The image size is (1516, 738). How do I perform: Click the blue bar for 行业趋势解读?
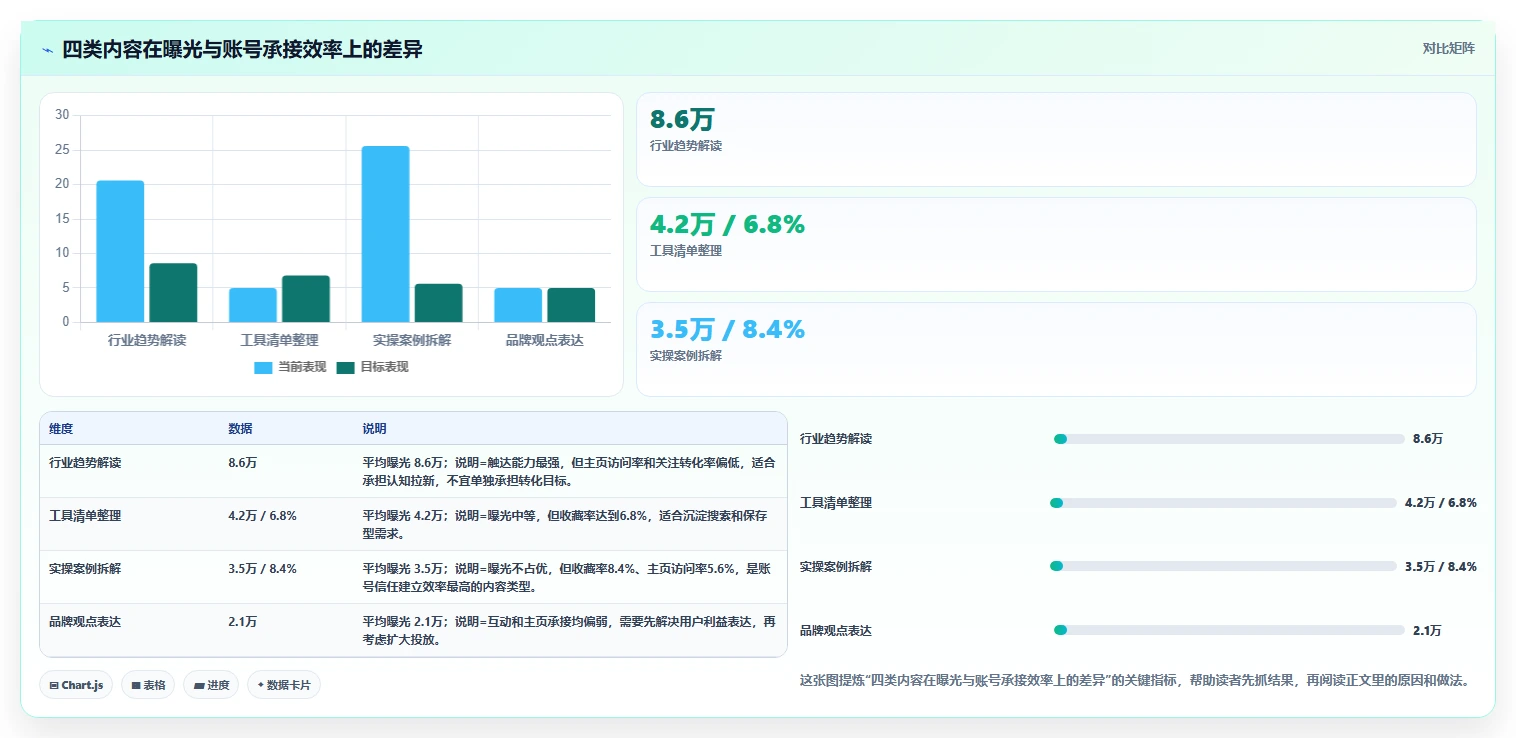(x=120, y=251)
